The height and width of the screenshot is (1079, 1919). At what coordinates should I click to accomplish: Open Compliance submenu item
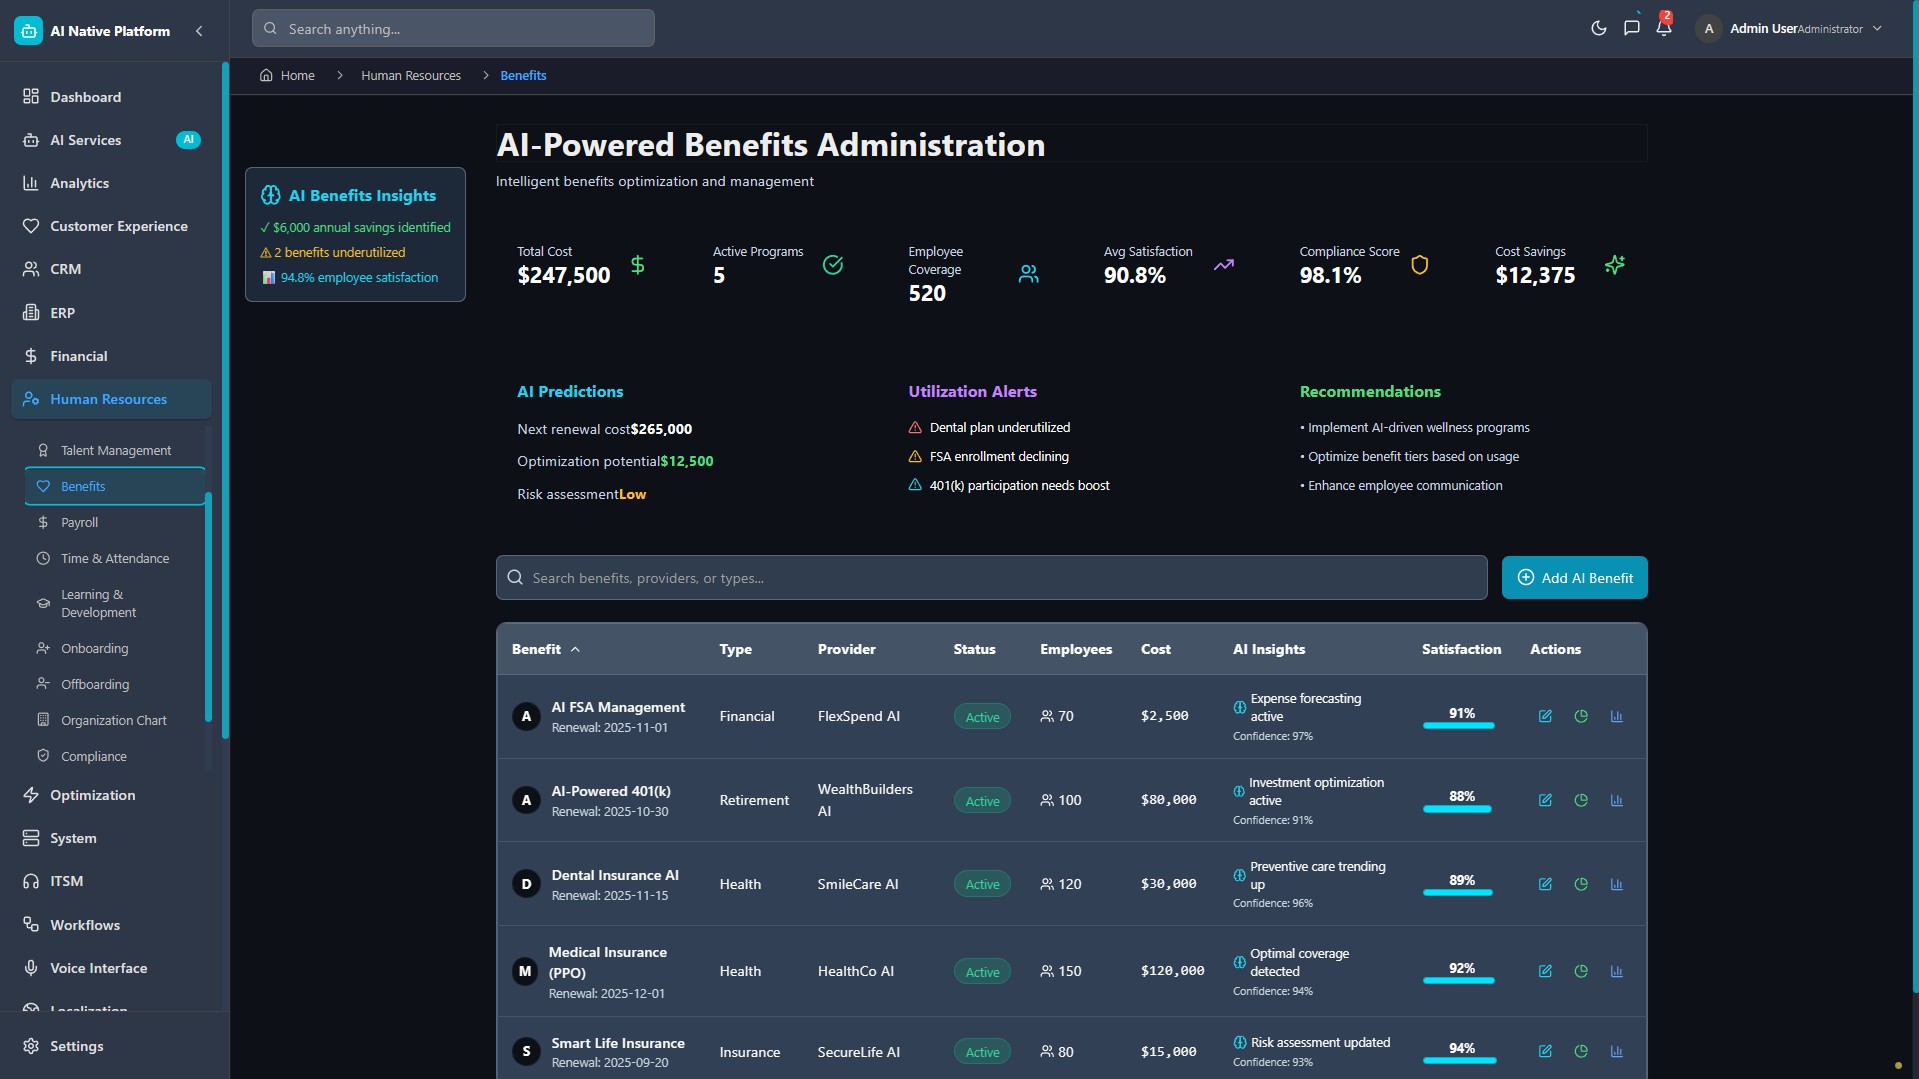115,757
